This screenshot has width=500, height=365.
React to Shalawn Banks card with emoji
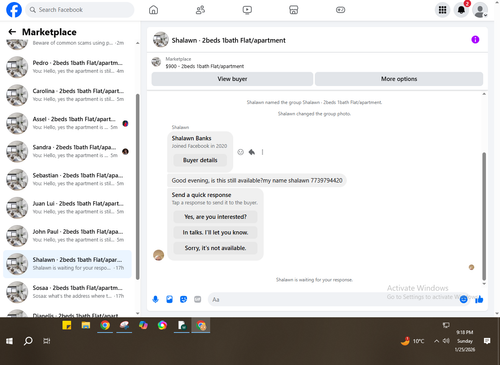pos(240,152)
